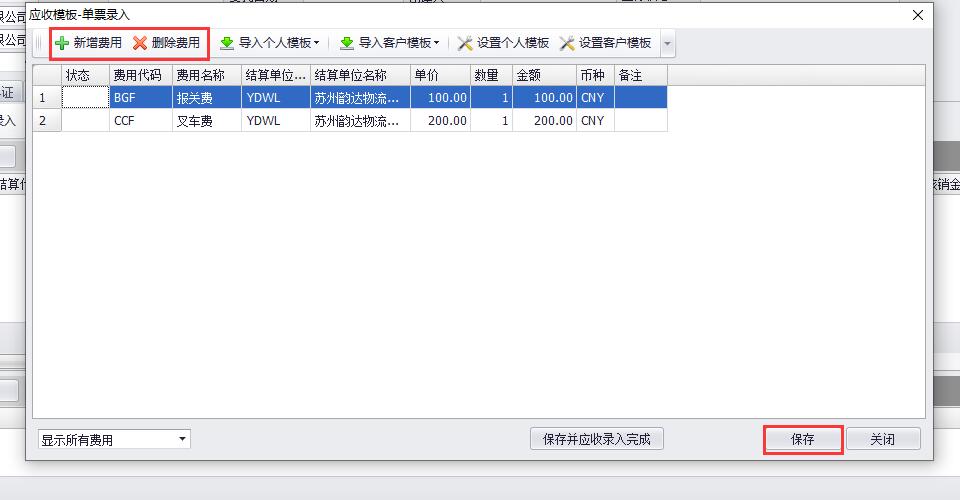The height and width of the screenshot is (500, 960).
Task: Click the 金额 column header
Action: (543, 75)
